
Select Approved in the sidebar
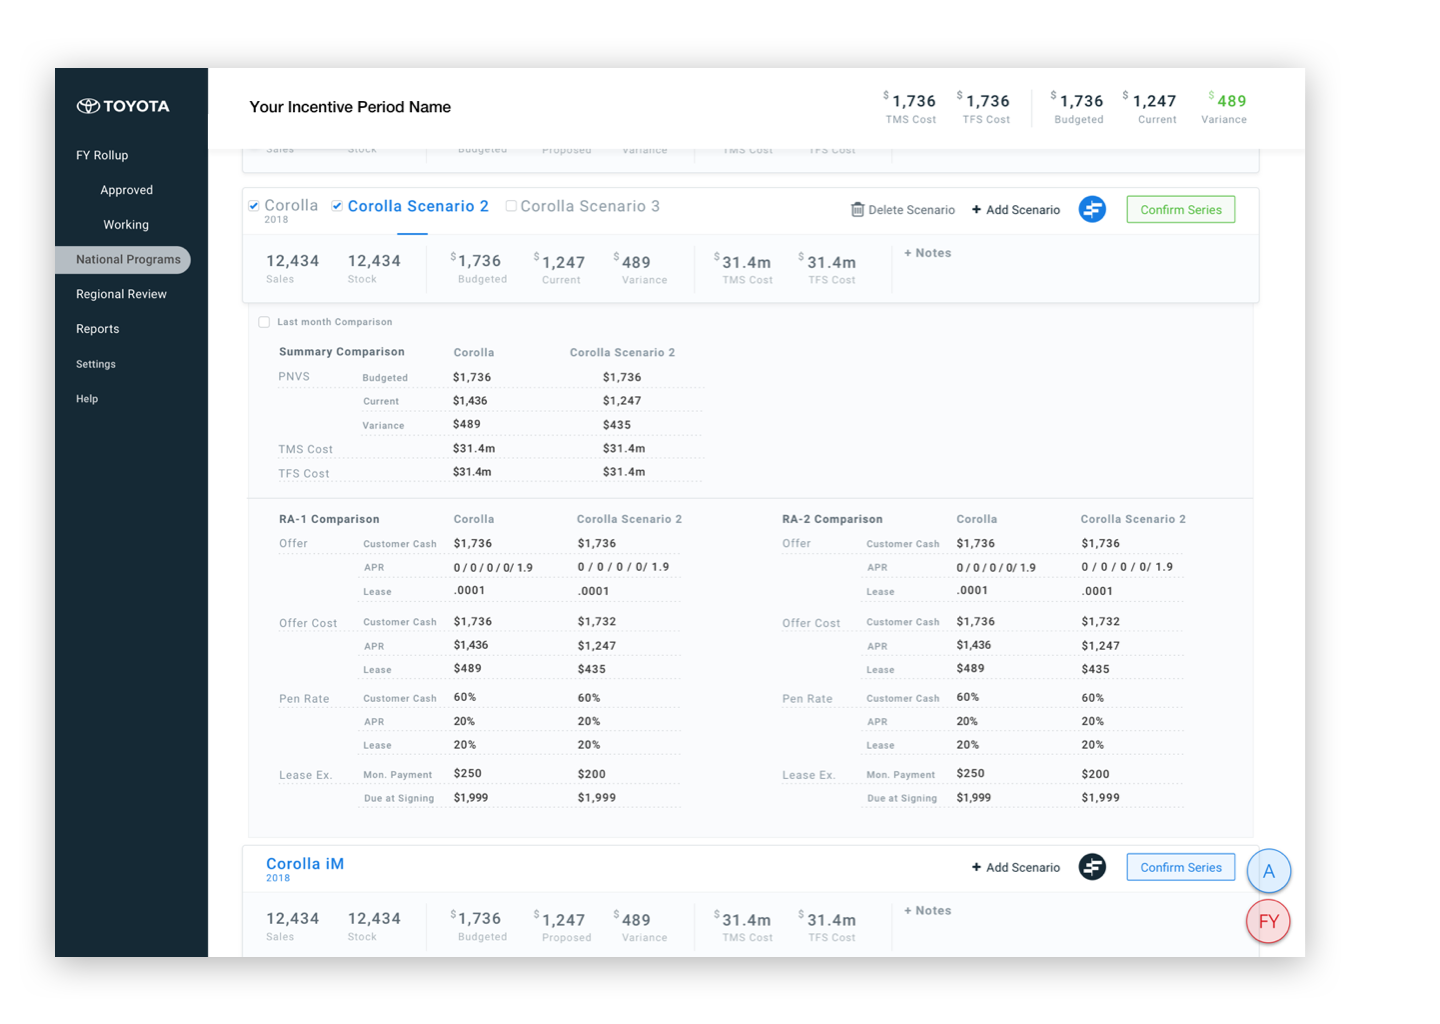(127, 190)
